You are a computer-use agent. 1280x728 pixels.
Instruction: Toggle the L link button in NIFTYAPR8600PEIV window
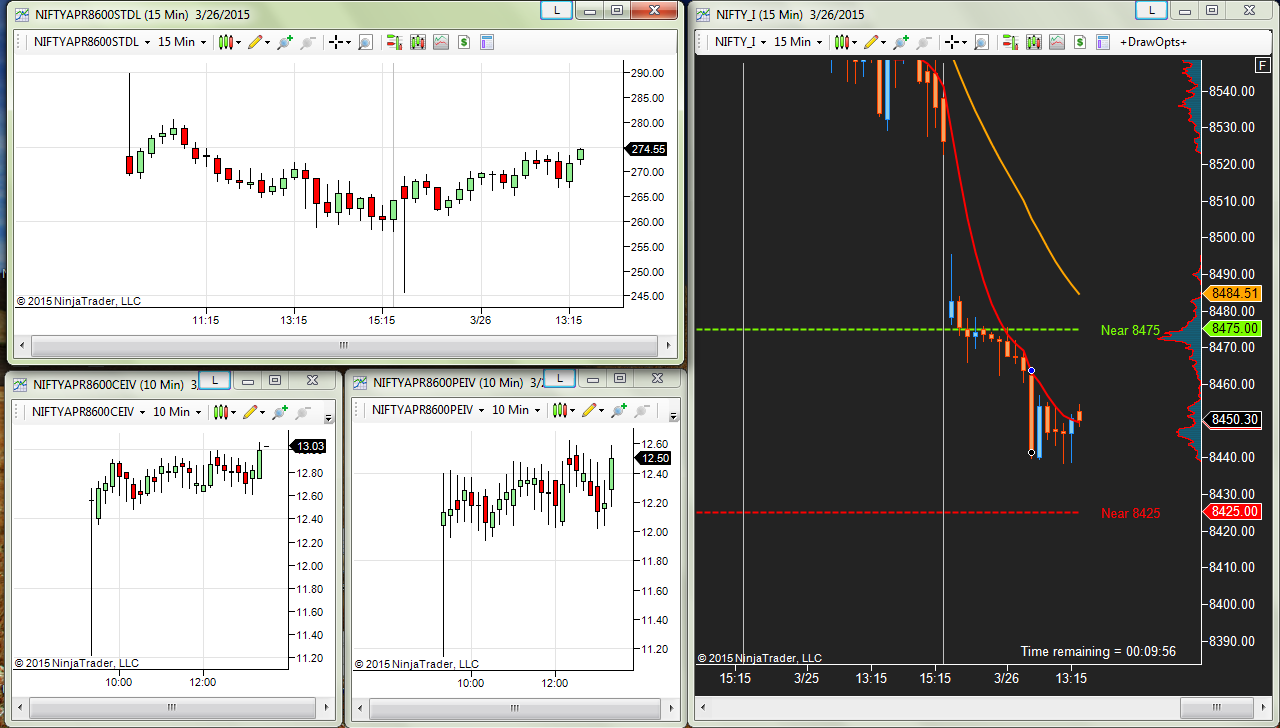pos(558,379)
